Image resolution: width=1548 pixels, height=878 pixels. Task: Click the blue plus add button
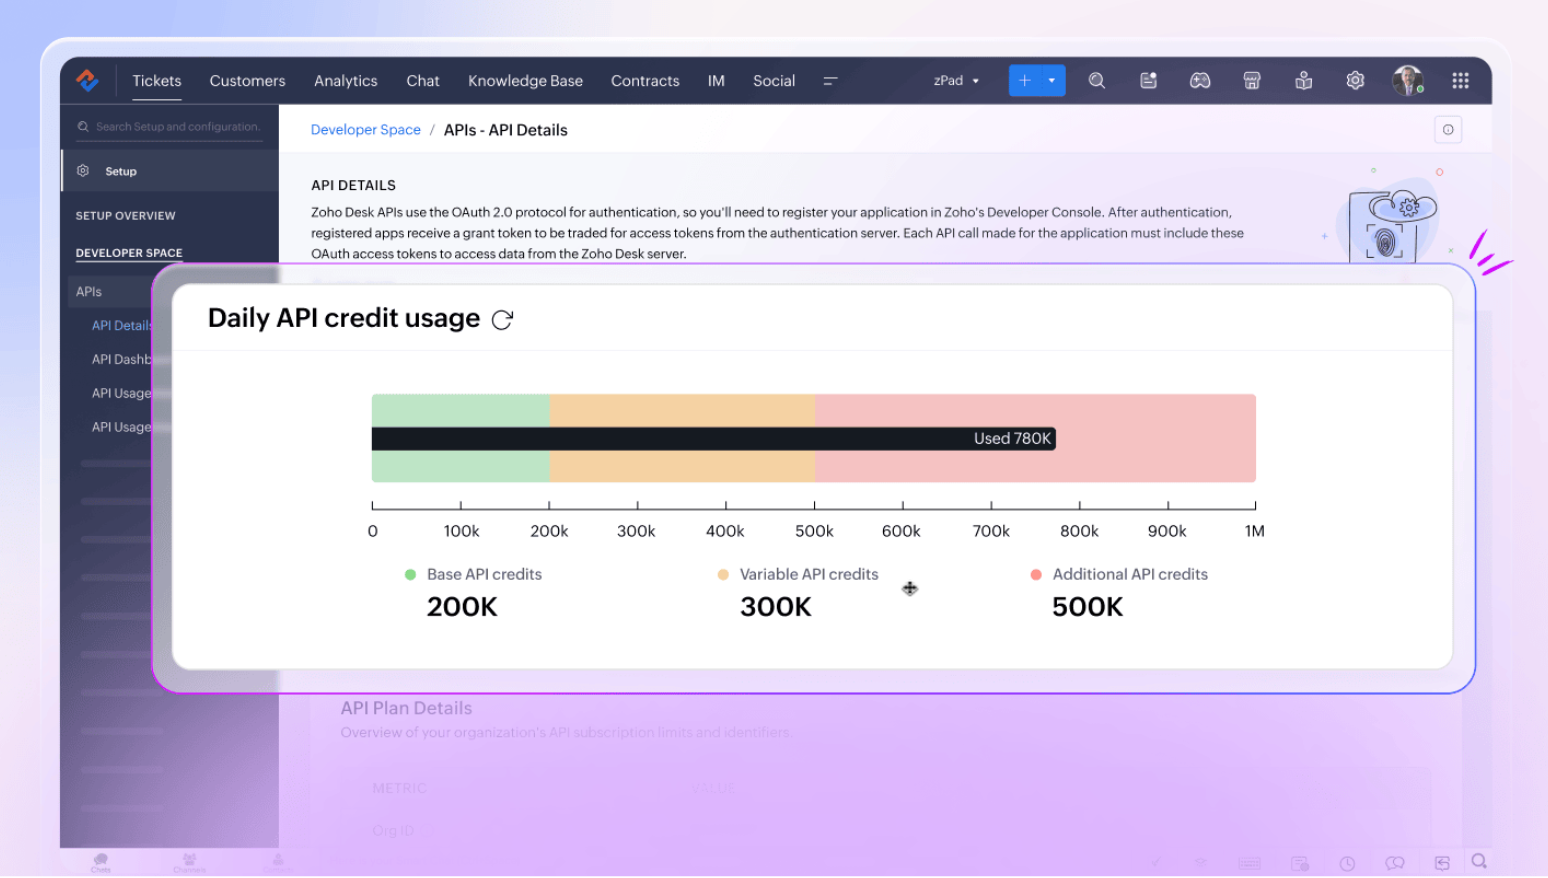tap(1024, 81)
